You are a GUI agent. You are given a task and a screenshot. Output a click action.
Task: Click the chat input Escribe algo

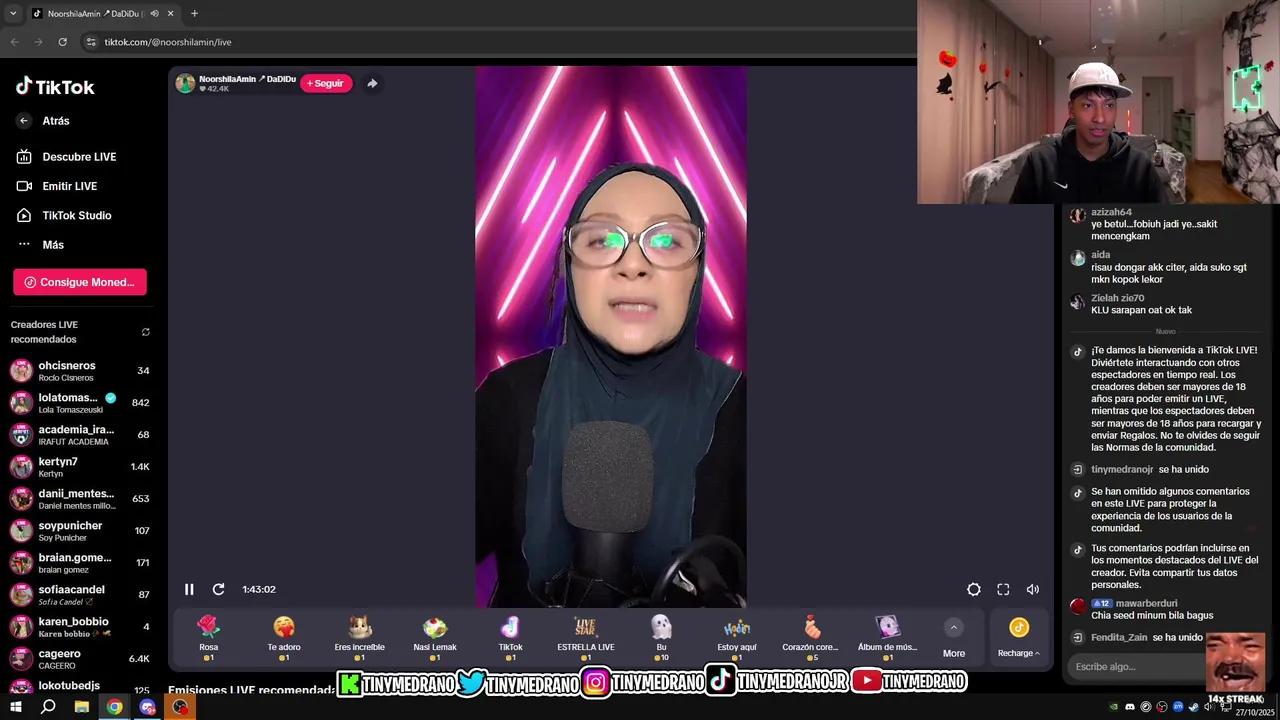1137,666
